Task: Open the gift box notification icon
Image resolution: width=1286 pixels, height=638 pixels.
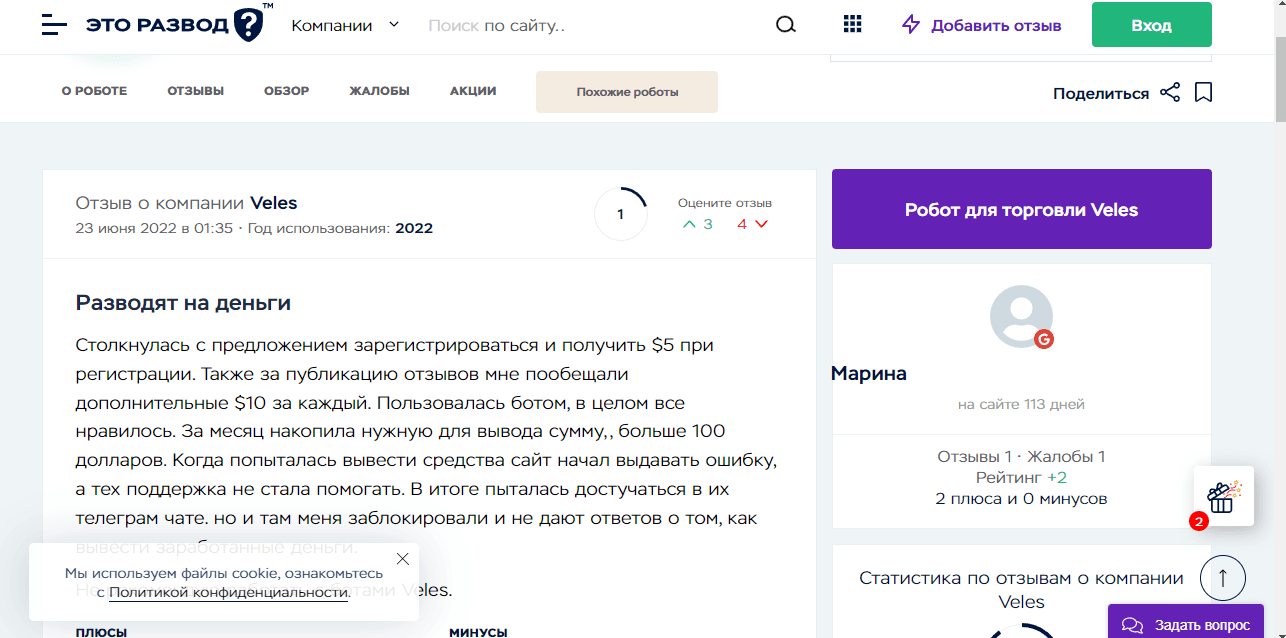Action: pyautogui.click(x=1223, y=495)
